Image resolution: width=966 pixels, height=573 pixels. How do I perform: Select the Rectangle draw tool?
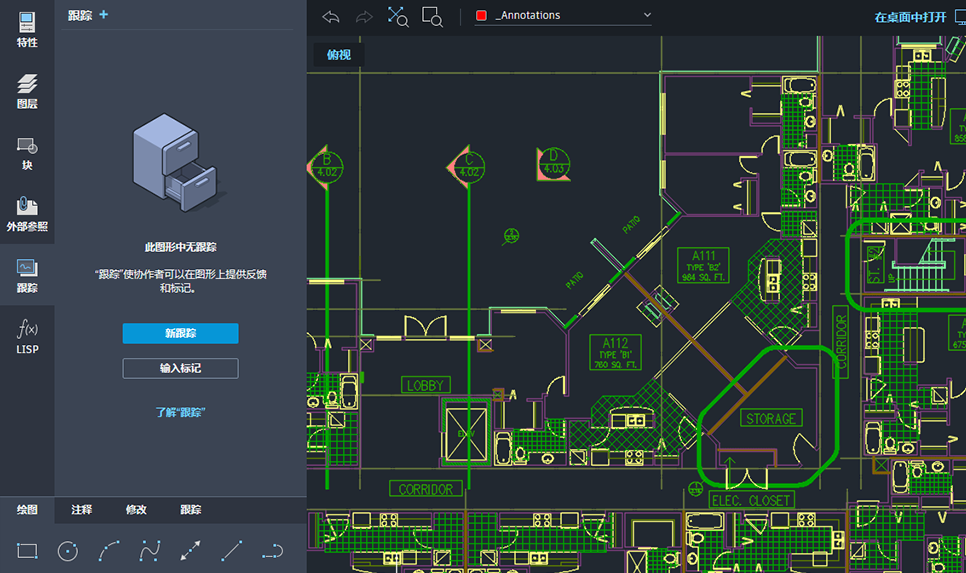pos(27,550)
